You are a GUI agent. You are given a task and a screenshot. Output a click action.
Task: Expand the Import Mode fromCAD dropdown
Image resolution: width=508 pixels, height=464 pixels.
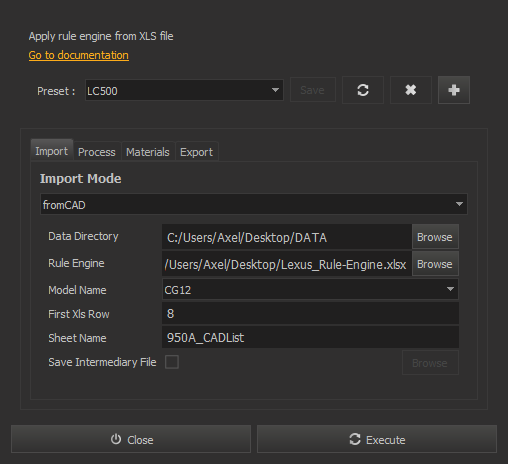[254, 204]
